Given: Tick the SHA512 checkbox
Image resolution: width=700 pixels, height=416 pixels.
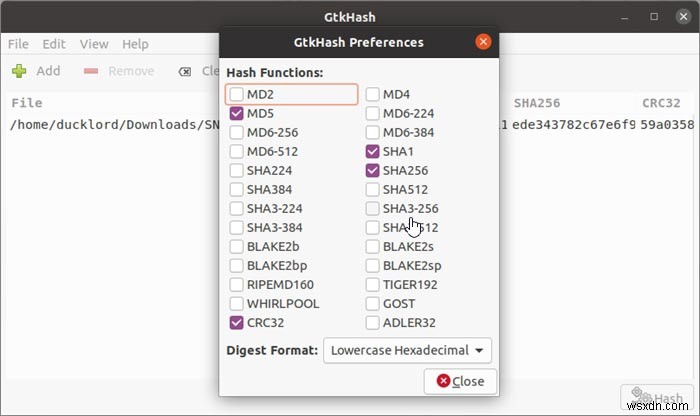Looking at the screenshot, I should [x=372, y=189].
